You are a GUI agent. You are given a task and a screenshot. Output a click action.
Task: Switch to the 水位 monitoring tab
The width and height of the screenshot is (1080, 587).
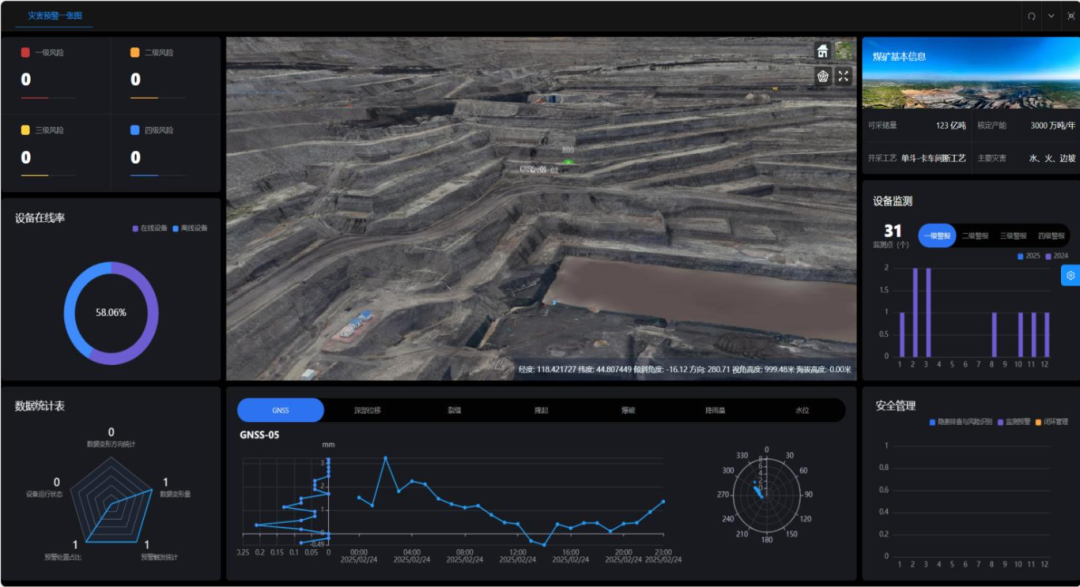coord(801,410)
